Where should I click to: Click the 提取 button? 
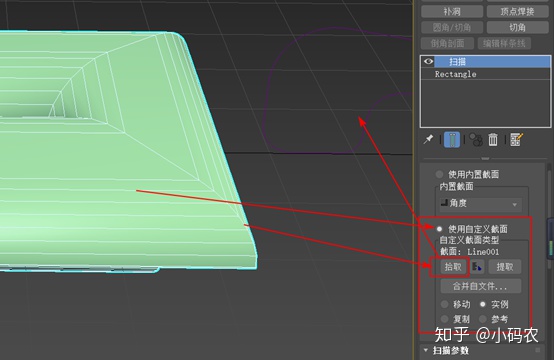point(505,267)
